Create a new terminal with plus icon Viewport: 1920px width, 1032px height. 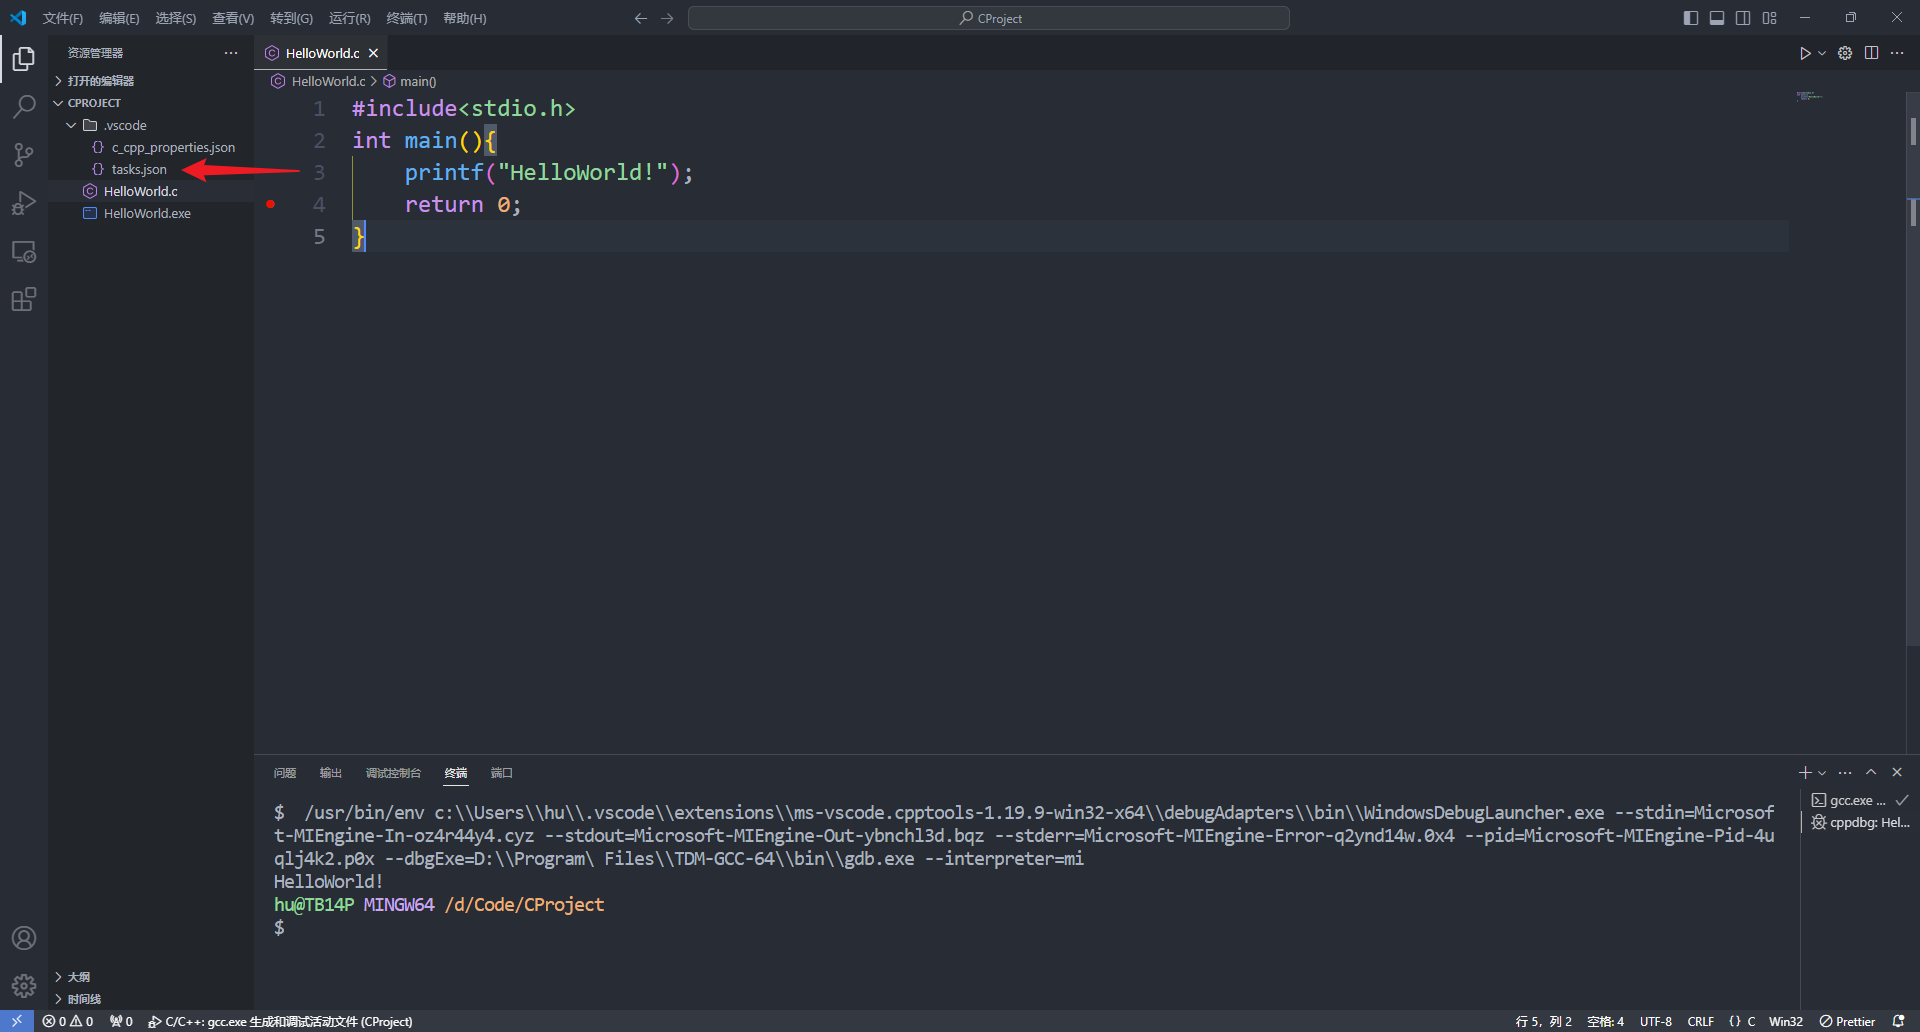[1805, 773]
